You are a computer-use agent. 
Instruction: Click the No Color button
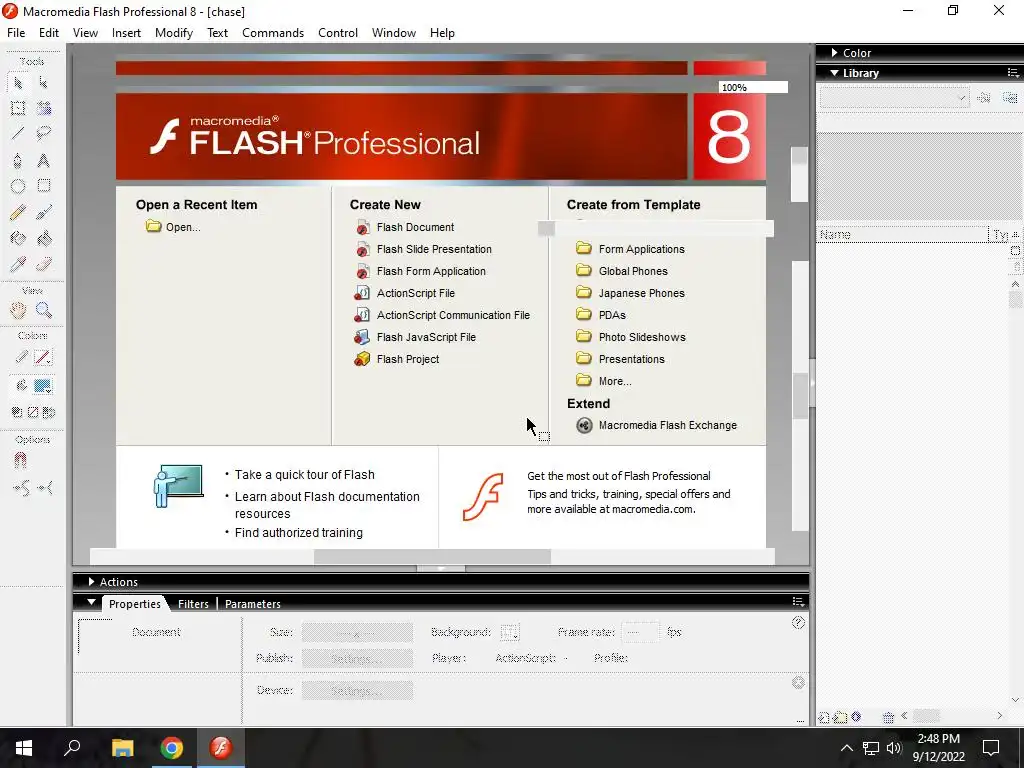tap(33, 412)
